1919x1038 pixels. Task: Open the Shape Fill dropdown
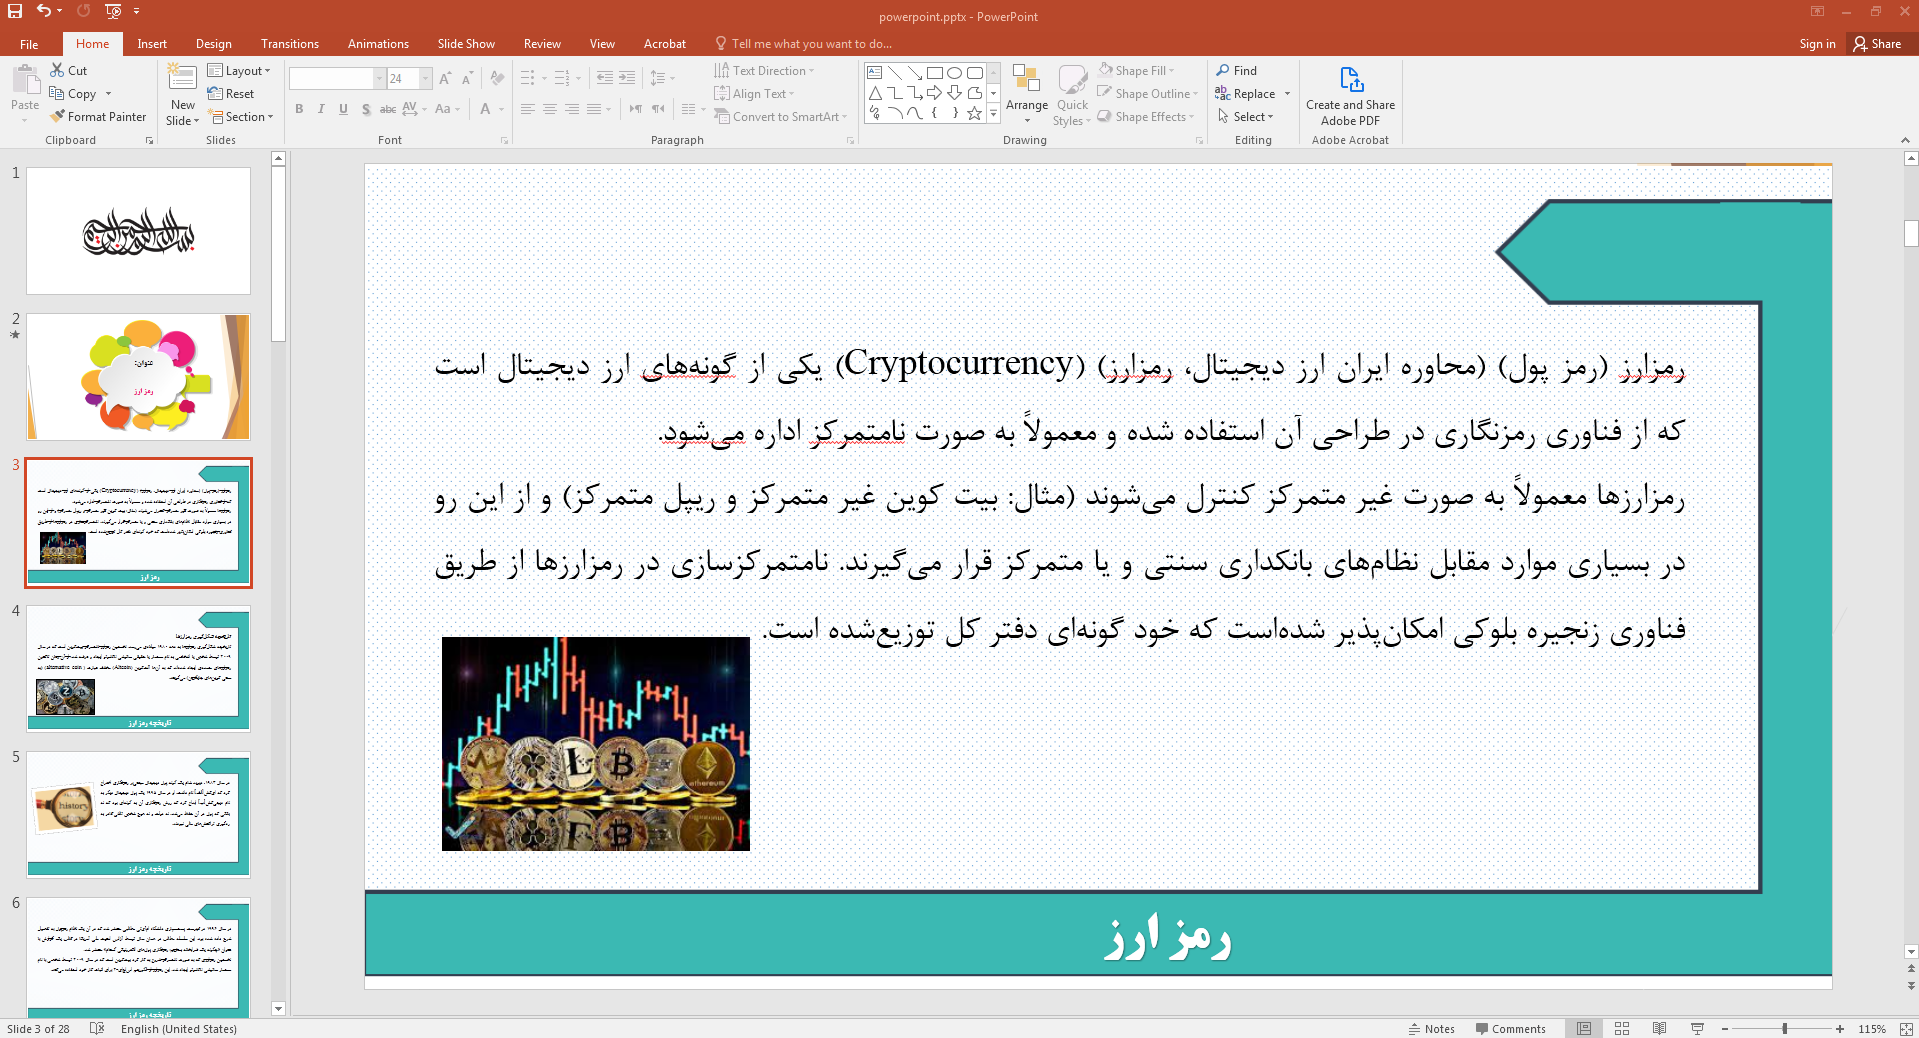(1137, 71)
